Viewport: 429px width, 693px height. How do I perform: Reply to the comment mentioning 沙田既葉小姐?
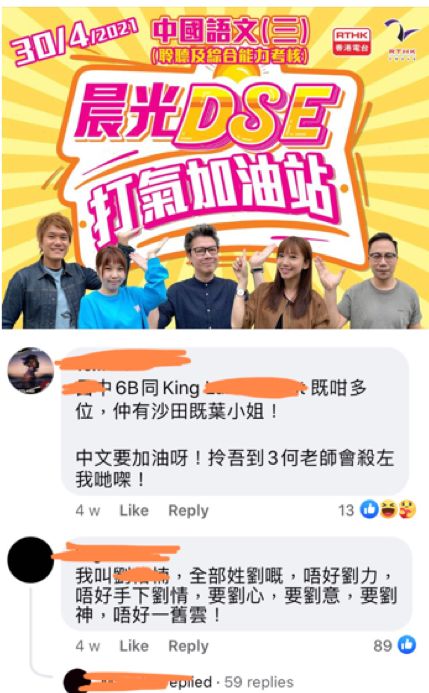pyautogui.click(x=188, y=510)
